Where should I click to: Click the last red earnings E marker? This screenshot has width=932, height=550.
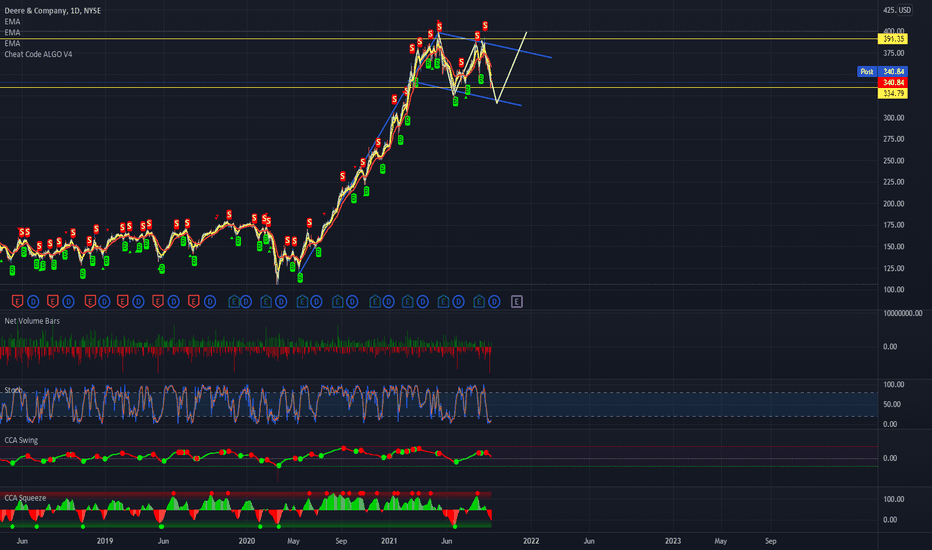193,302
